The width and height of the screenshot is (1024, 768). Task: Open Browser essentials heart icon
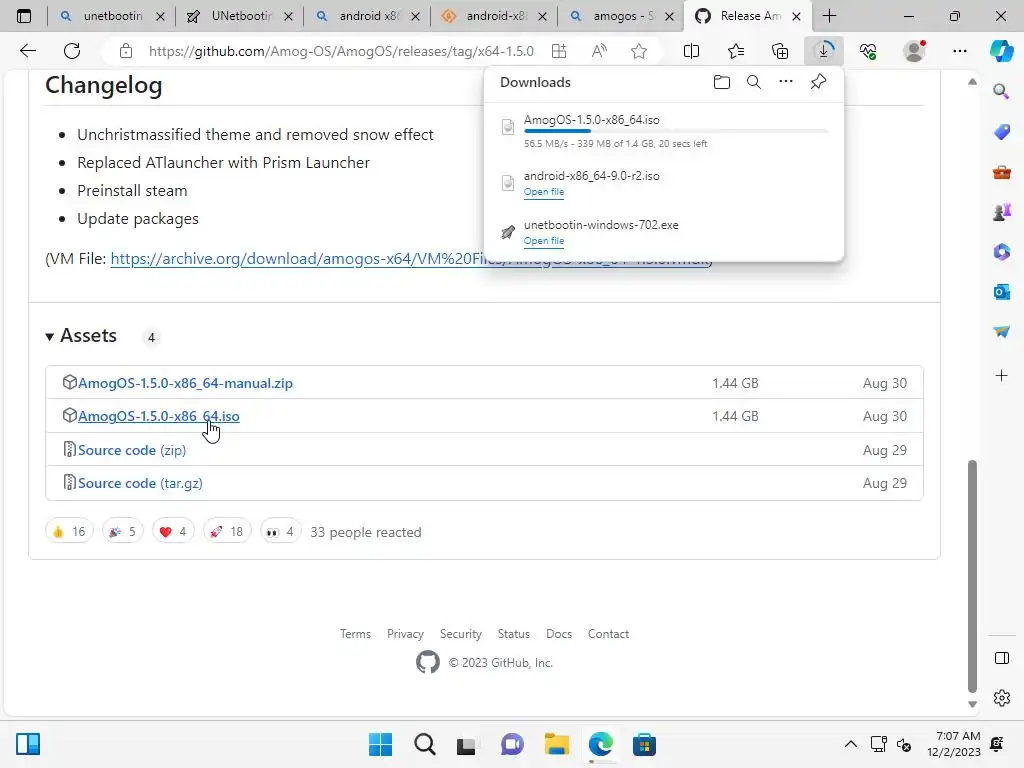868,51
